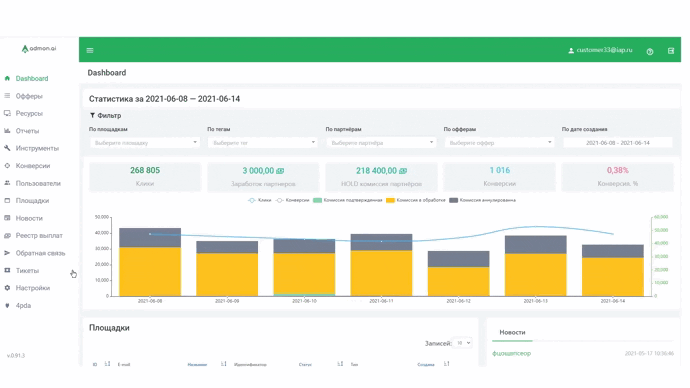Click the Пользователи users icon
The image size is (690, 388).
(7, 183)
